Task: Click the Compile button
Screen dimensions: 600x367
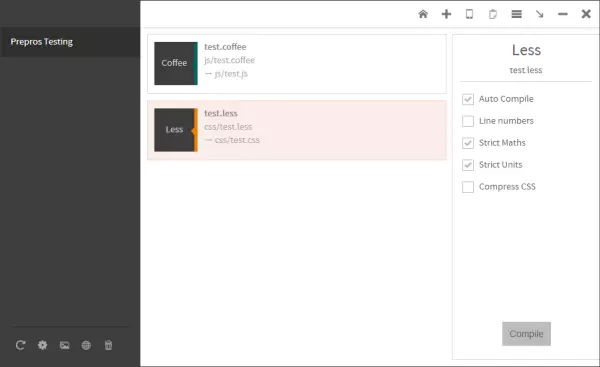Action: pos(527,334)
